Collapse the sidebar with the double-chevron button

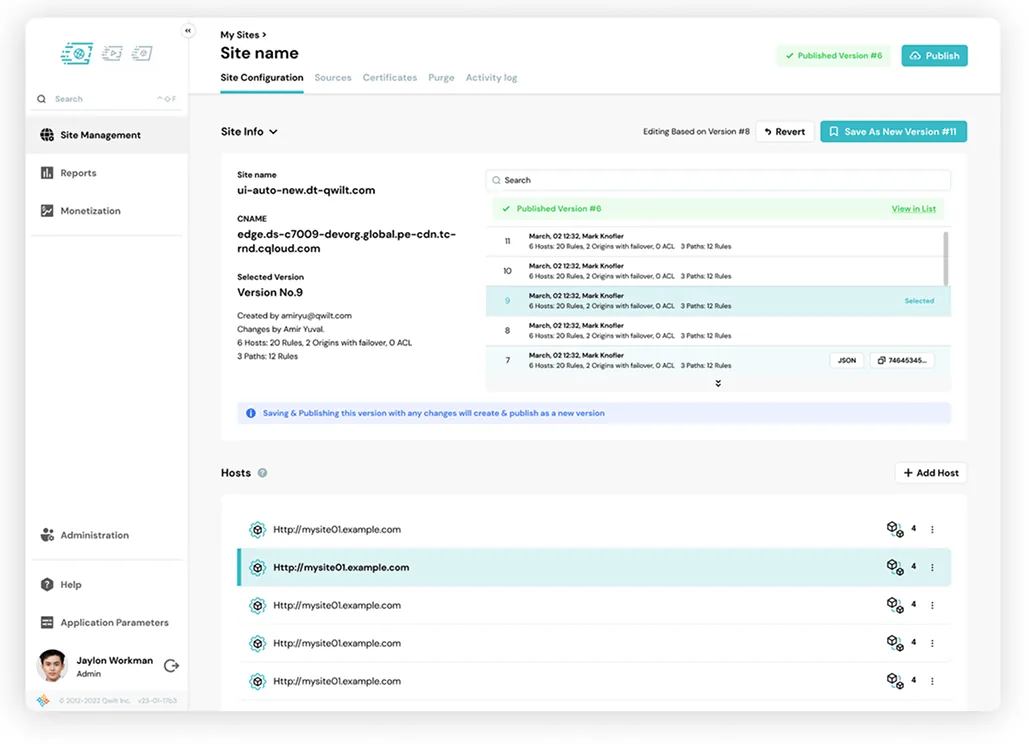pos(188,30)
